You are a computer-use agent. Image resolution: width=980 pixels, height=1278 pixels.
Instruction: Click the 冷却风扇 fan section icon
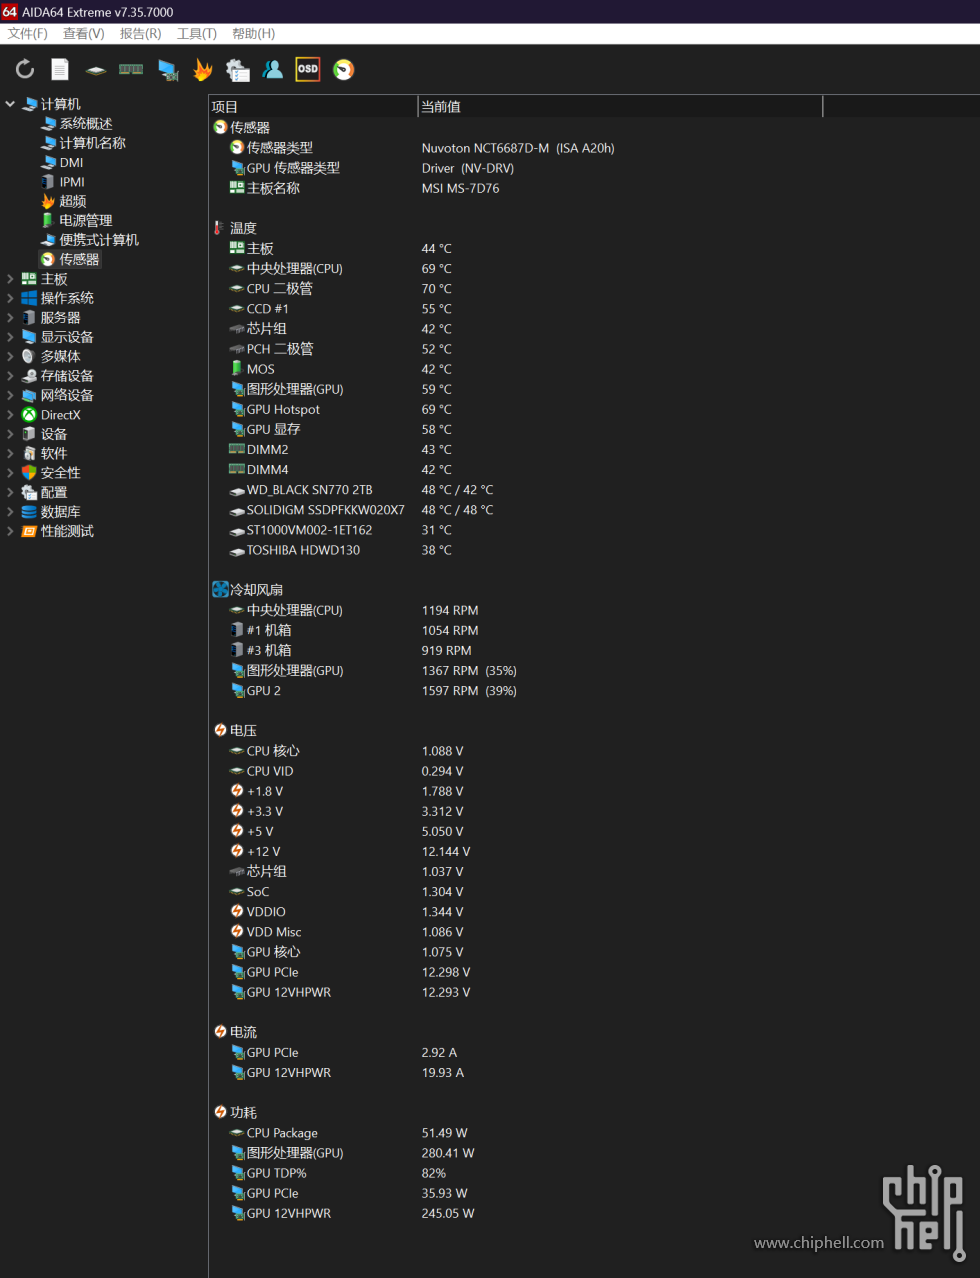220,589
